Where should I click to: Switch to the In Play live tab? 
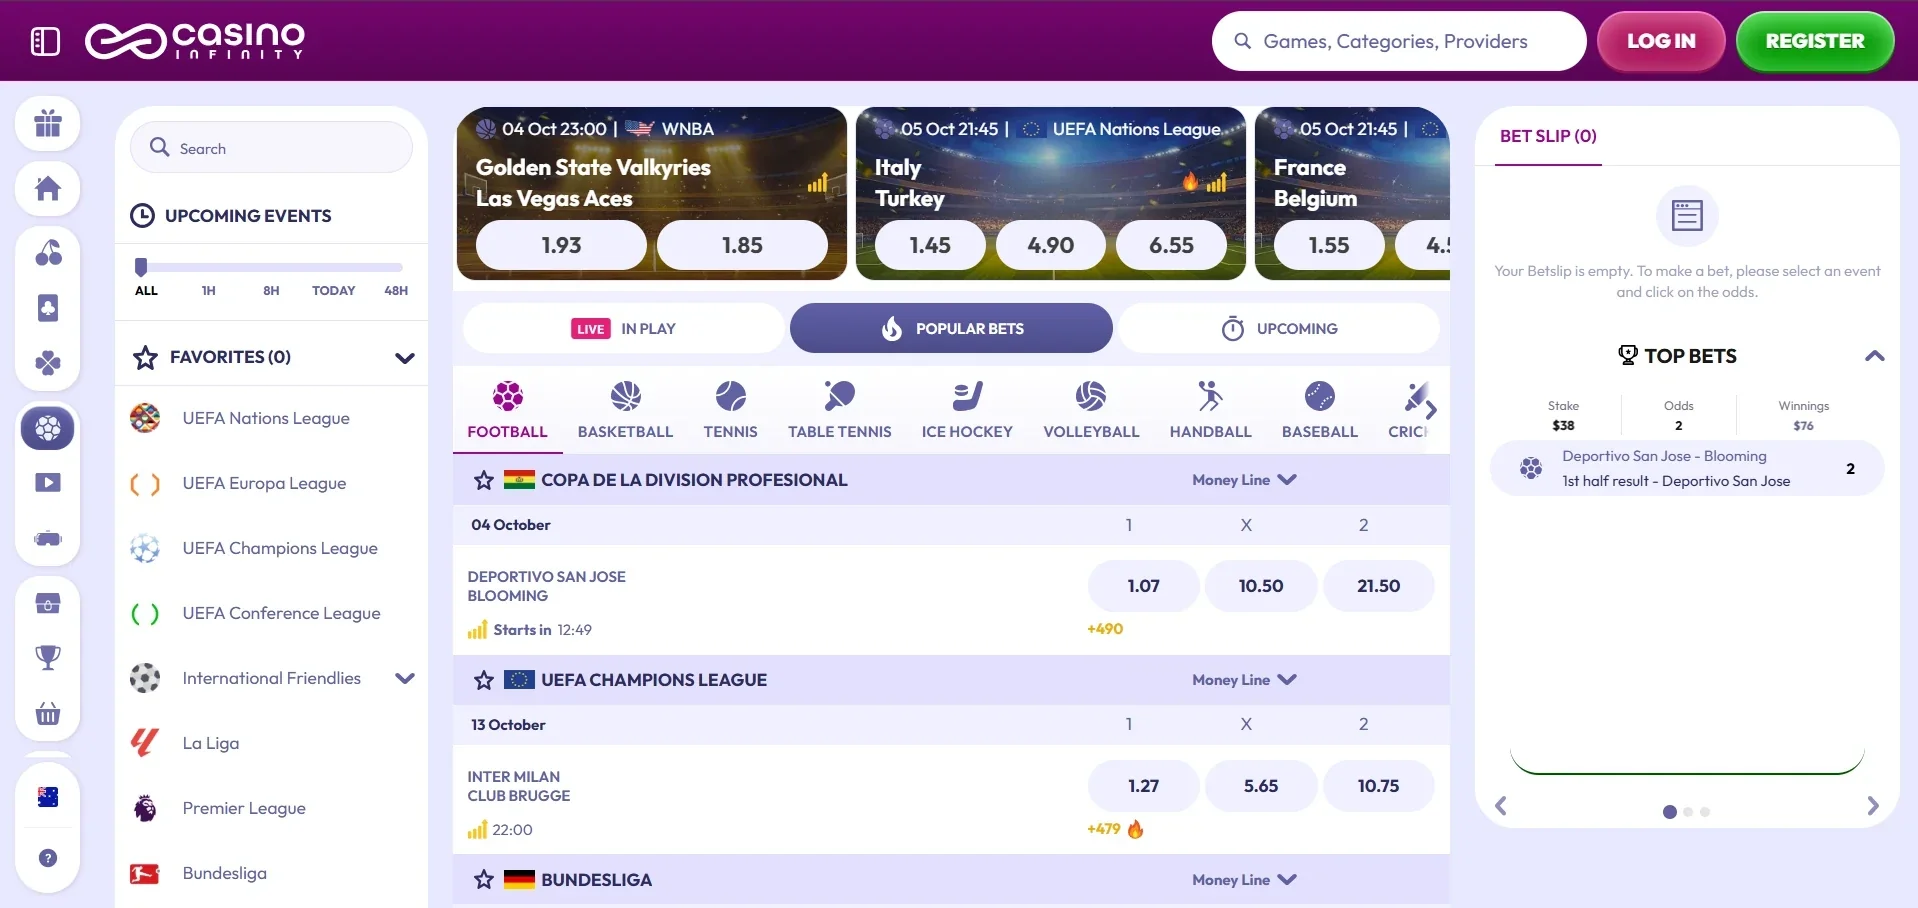point(624,328)
